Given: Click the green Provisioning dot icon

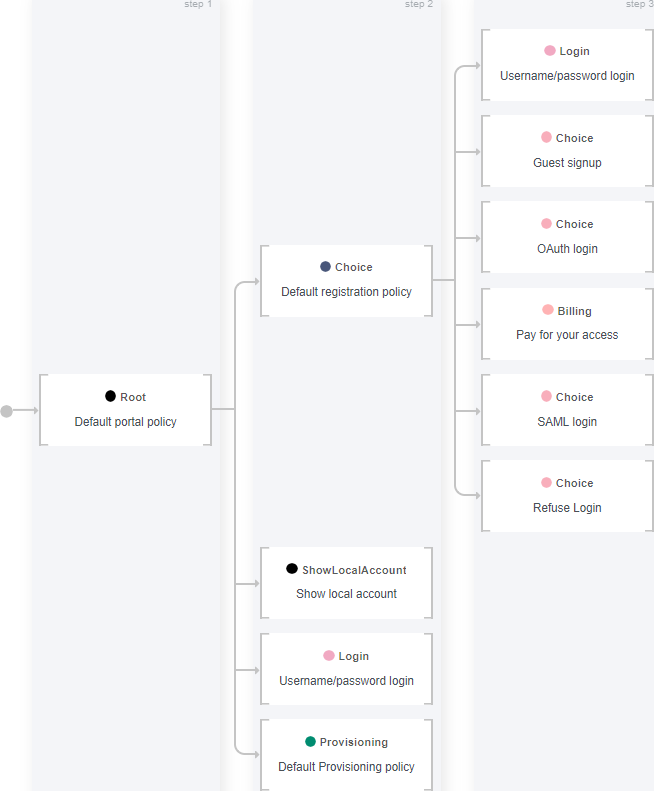Looking at the screenshot, I should coord(310,741).
